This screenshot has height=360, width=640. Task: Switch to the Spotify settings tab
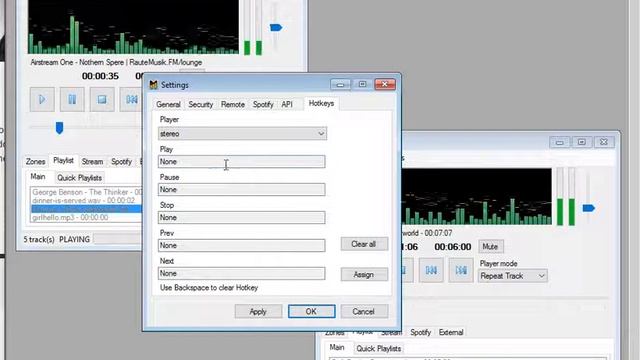point(263,104)
